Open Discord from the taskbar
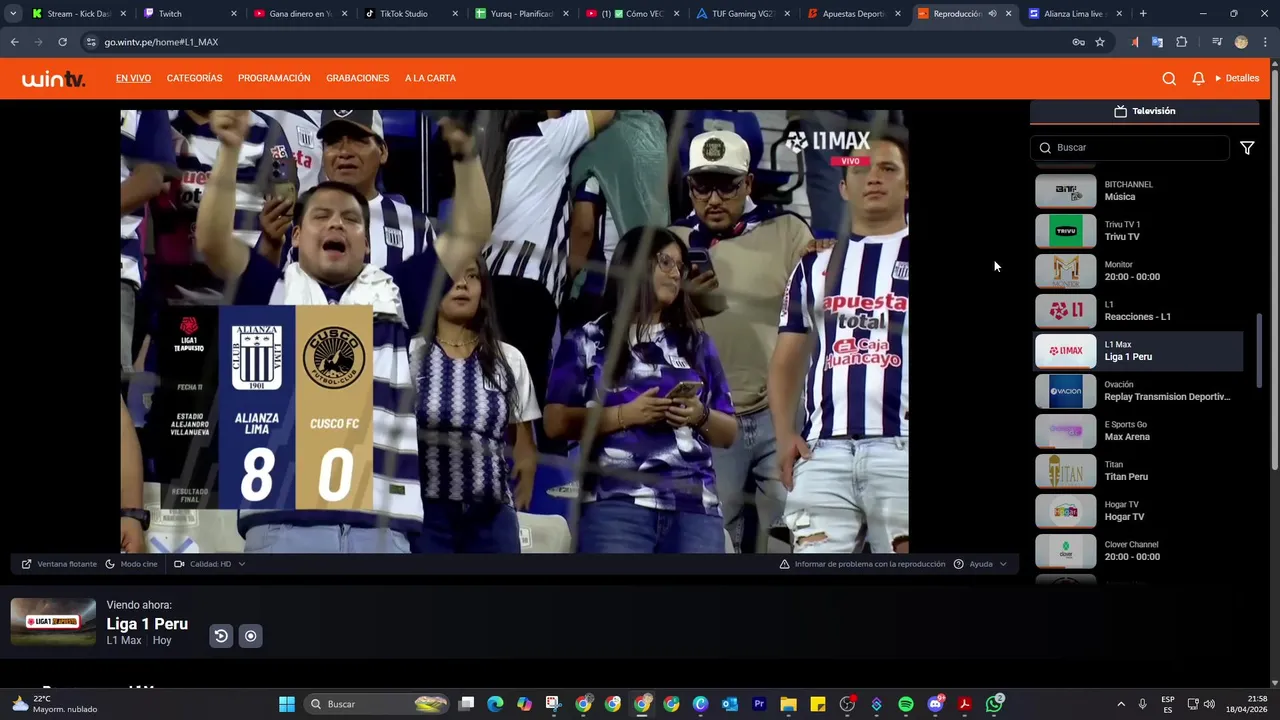This screenshot has height=720, width=1280. point(936,704)
